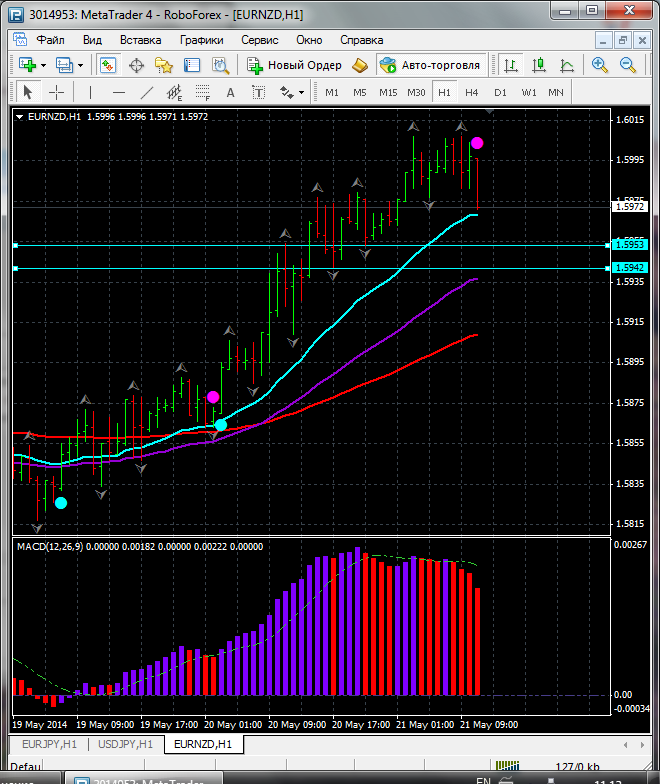Select the crosshair tool
Image resolution: width=660 pixels, height=784 pixels.
point(57,92)
